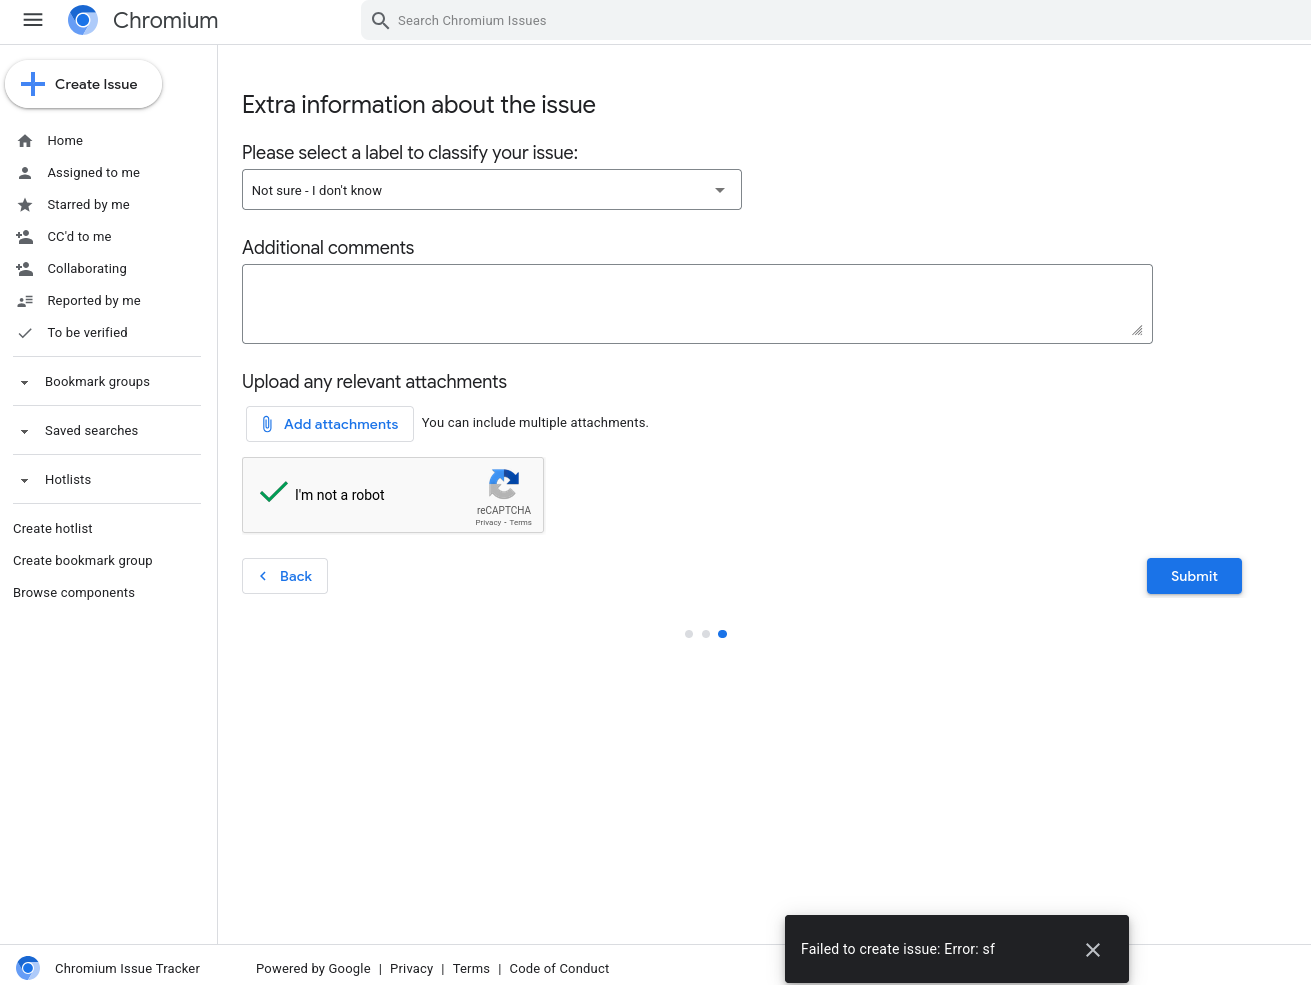Click the Back button
Image resolution: width=1311 pixels, height=985 pixels.
click(x=285, y=576)
